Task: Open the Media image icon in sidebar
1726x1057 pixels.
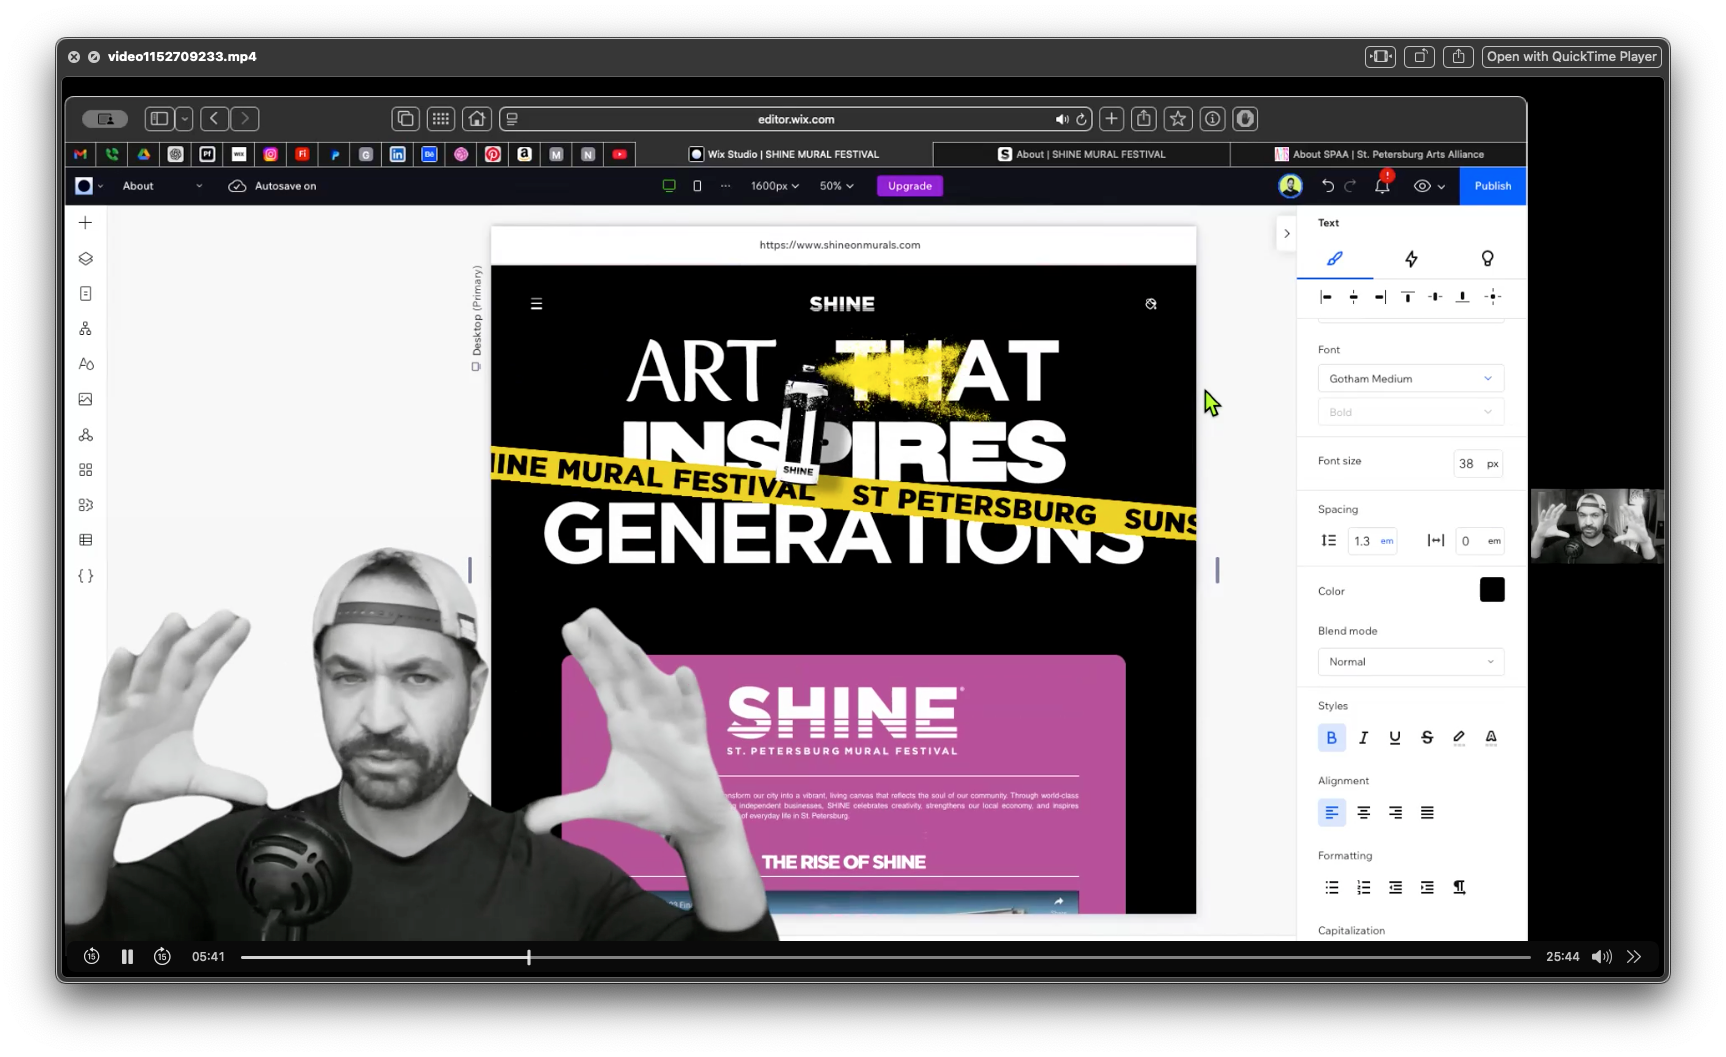Action: [85, 399]
